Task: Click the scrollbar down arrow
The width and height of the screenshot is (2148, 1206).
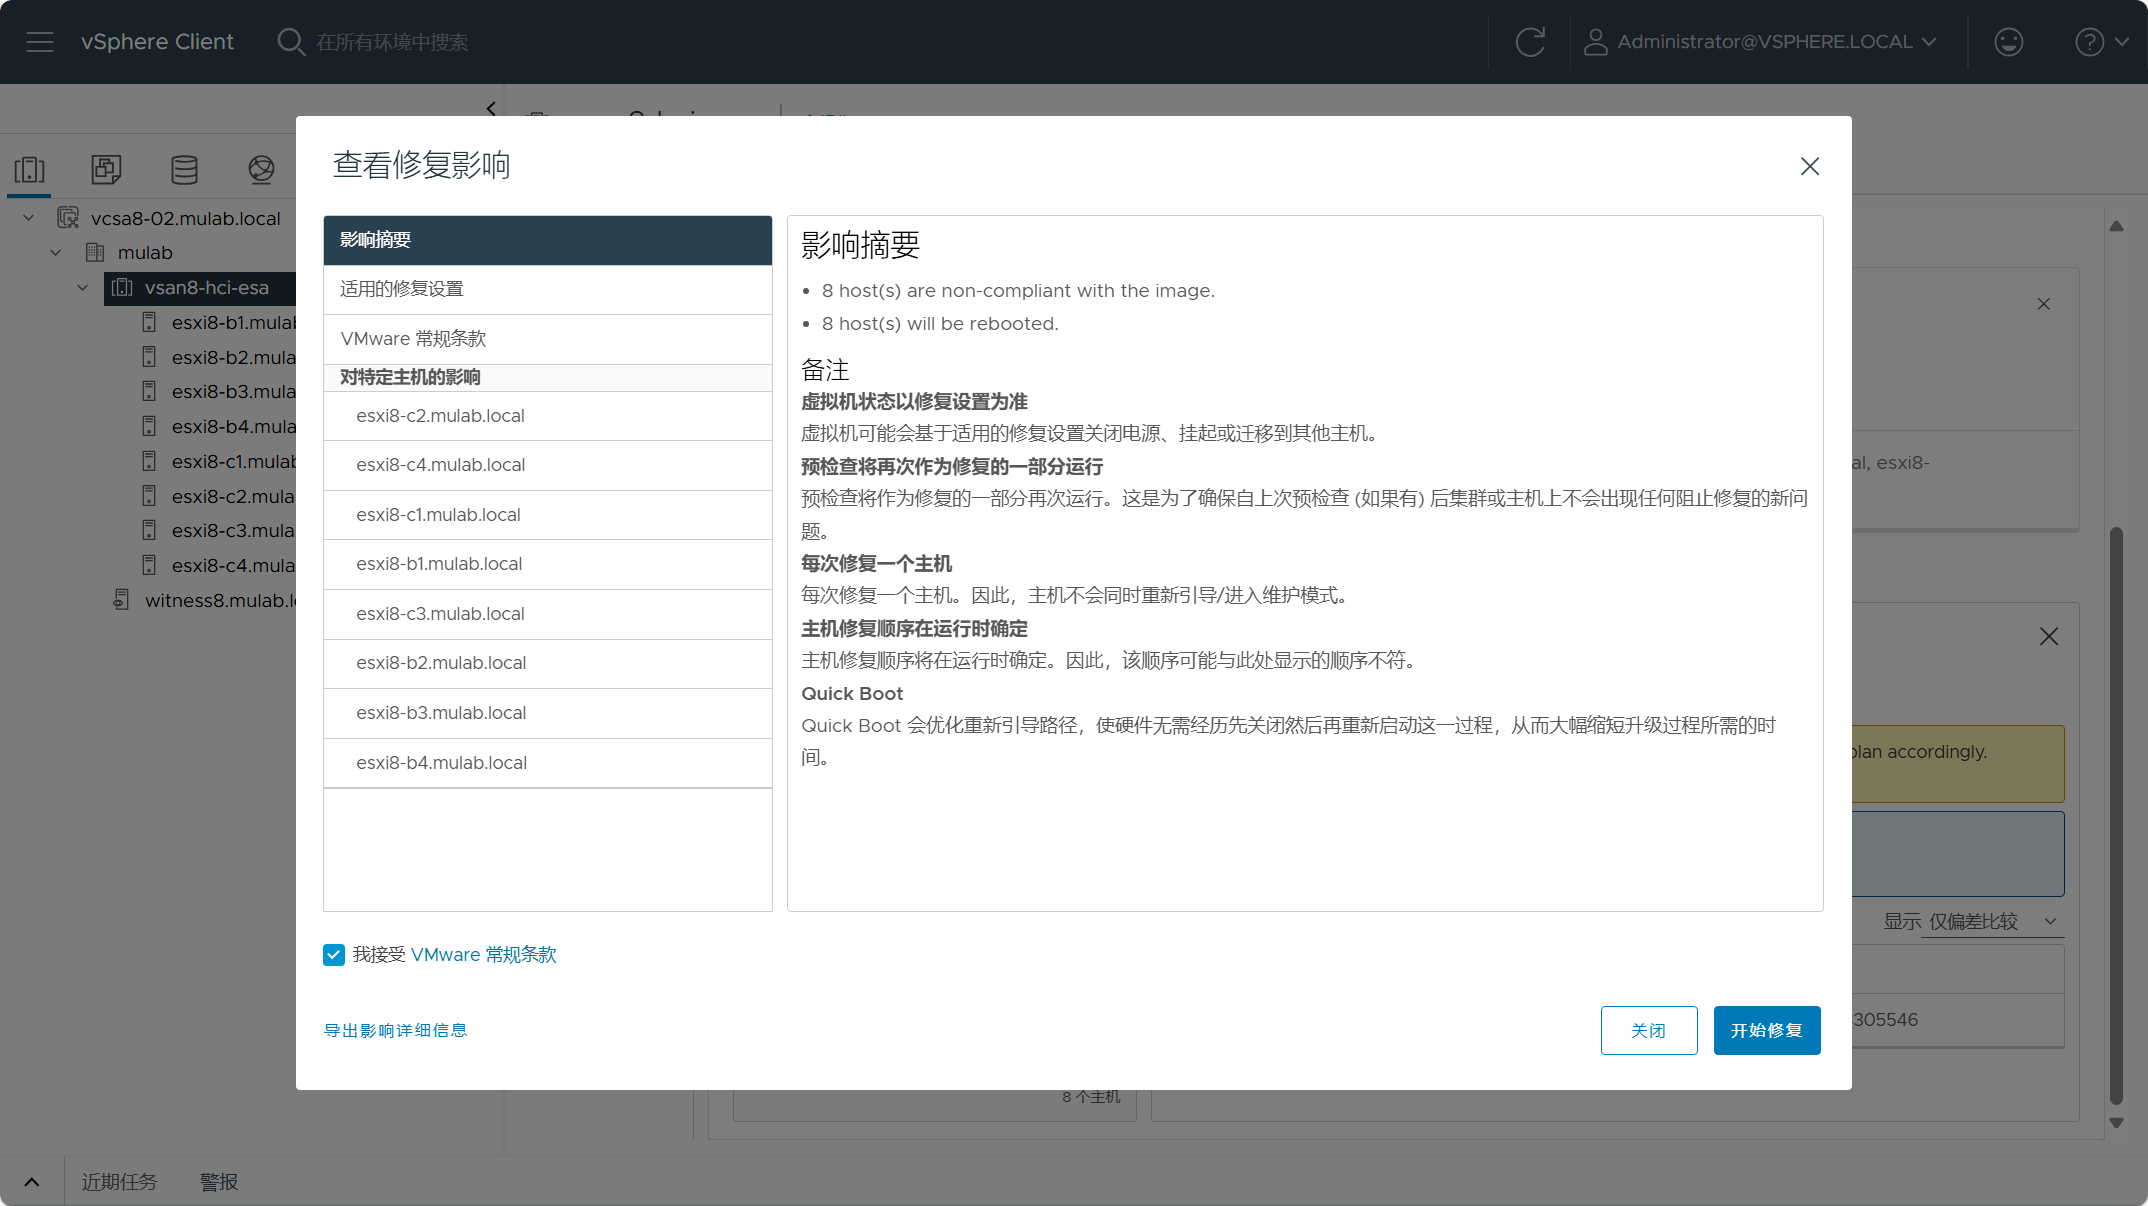Action: (x=2116, y=1123)
